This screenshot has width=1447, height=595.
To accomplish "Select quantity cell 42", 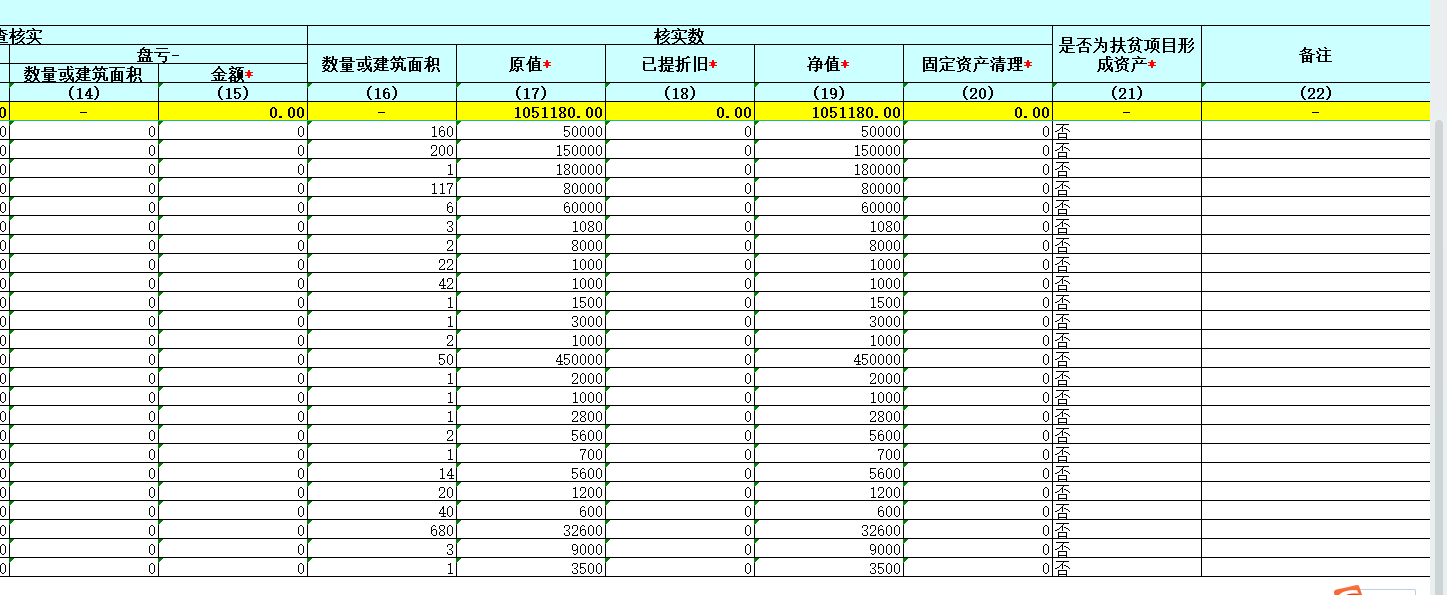I will (x=382, y=283).
